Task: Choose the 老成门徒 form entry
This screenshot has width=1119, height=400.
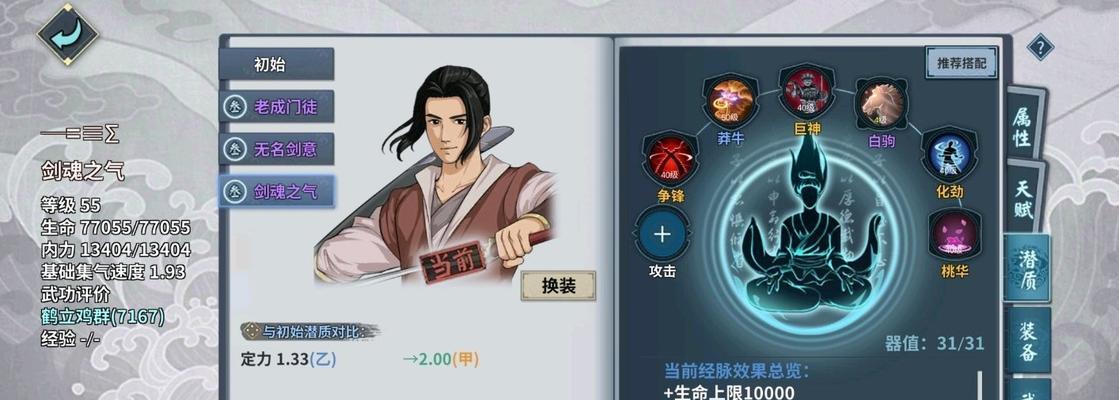Action: (277, 107)
